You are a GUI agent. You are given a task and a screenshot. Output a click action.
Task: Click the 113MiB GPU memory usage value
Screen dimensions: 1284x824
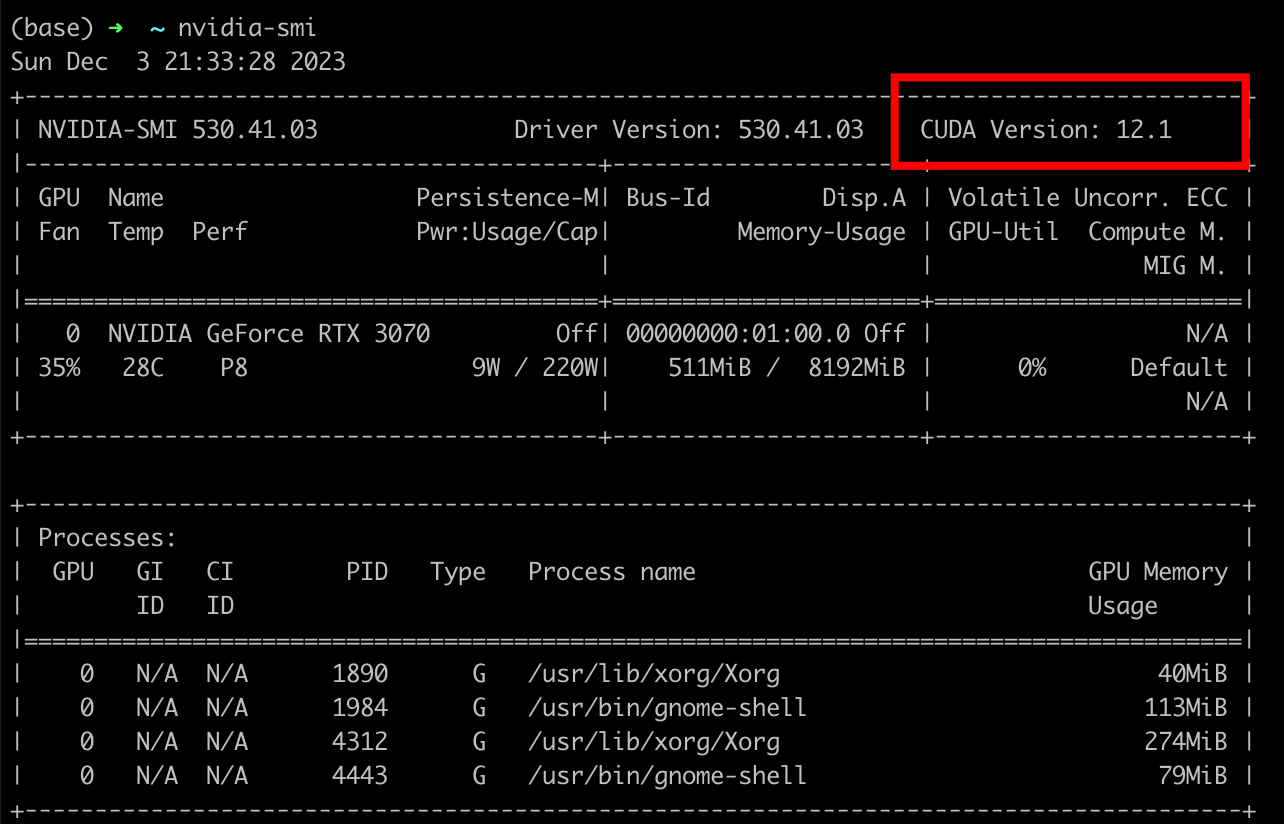click(1185, 708)
